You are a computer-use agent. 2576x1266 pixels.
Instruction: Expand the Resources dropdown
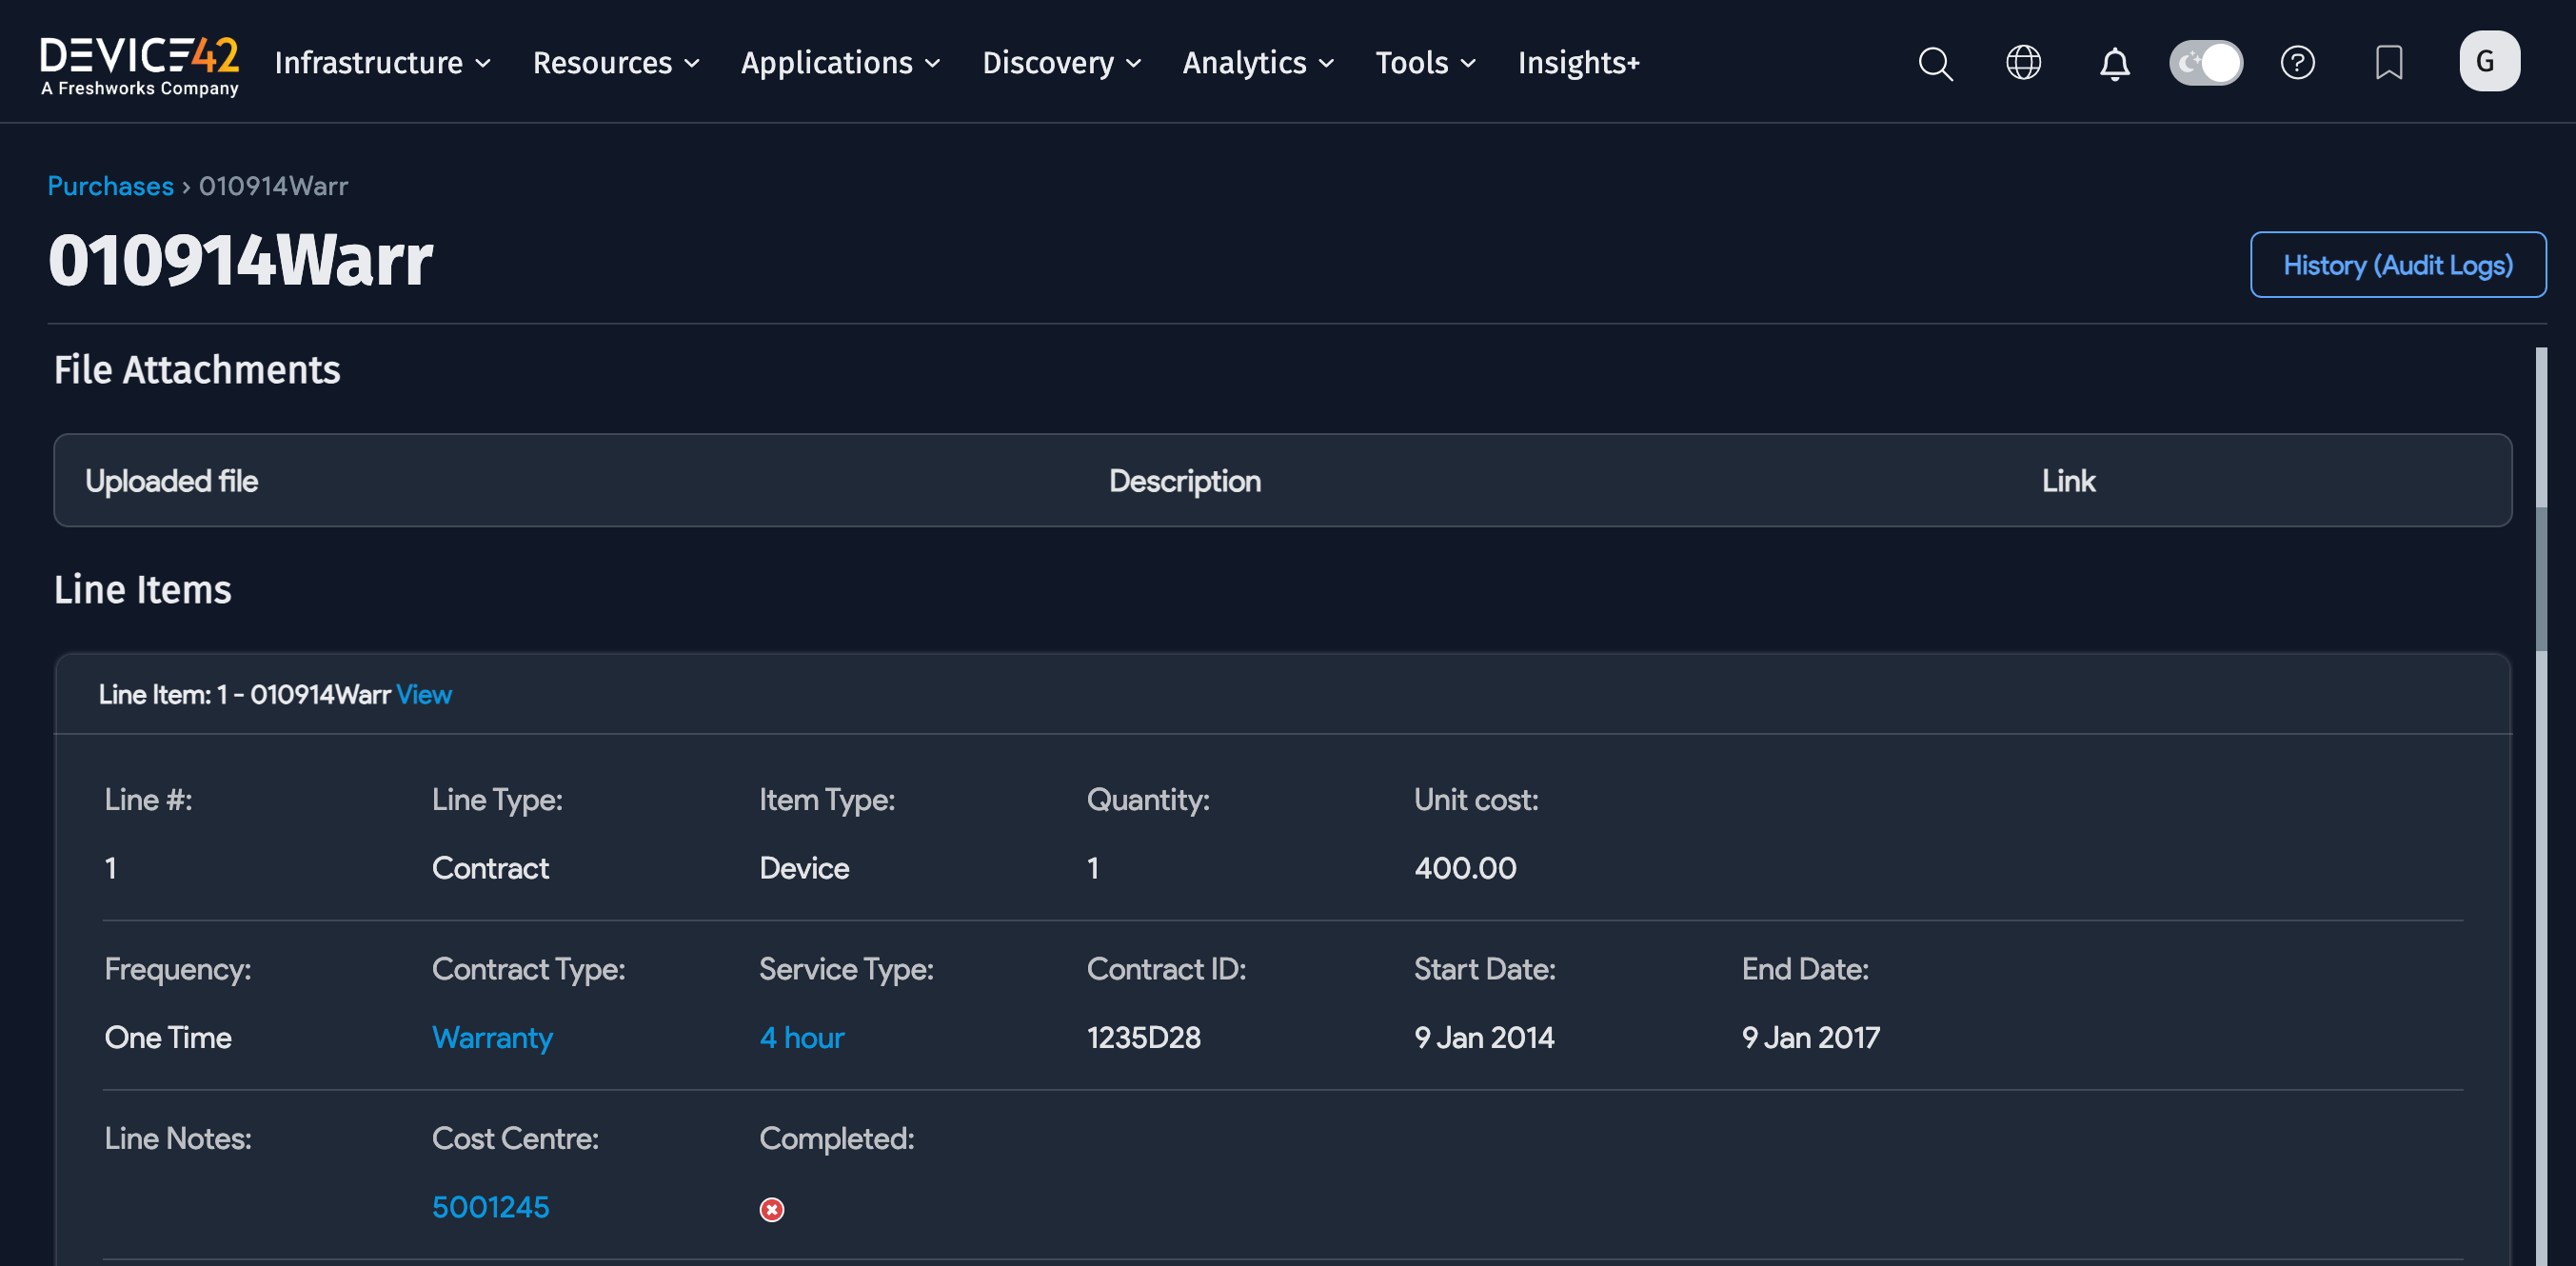(x=615, y=63)
